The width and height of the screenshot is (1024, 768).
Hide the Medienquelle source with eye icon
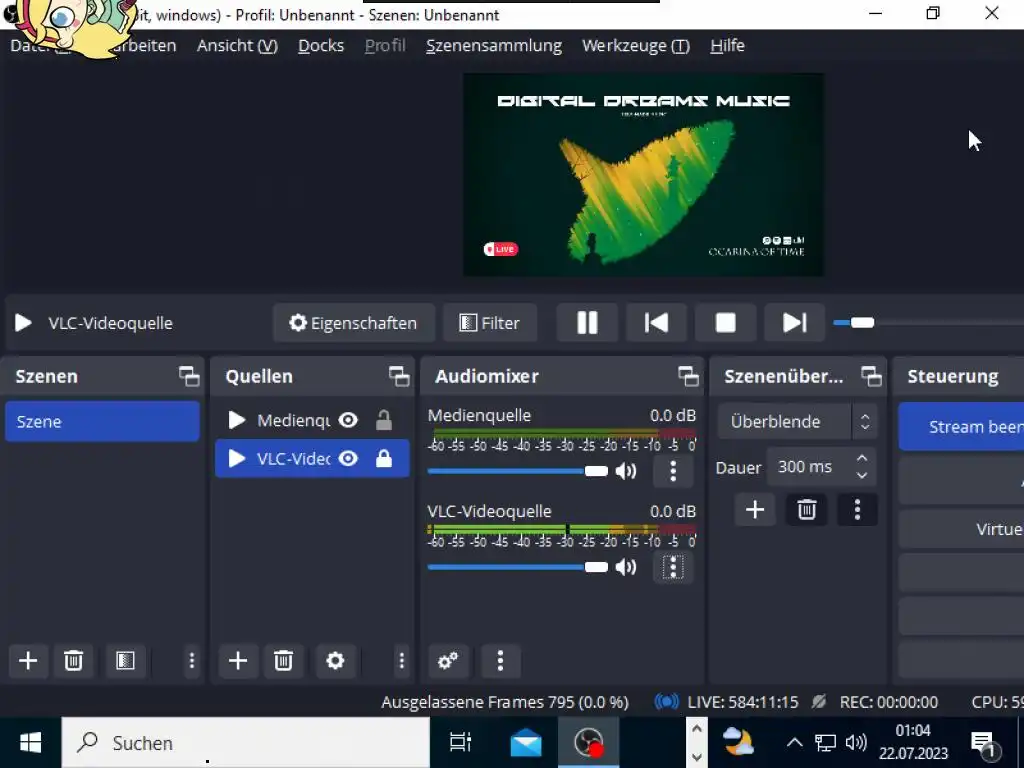click(x=349, y=420)
